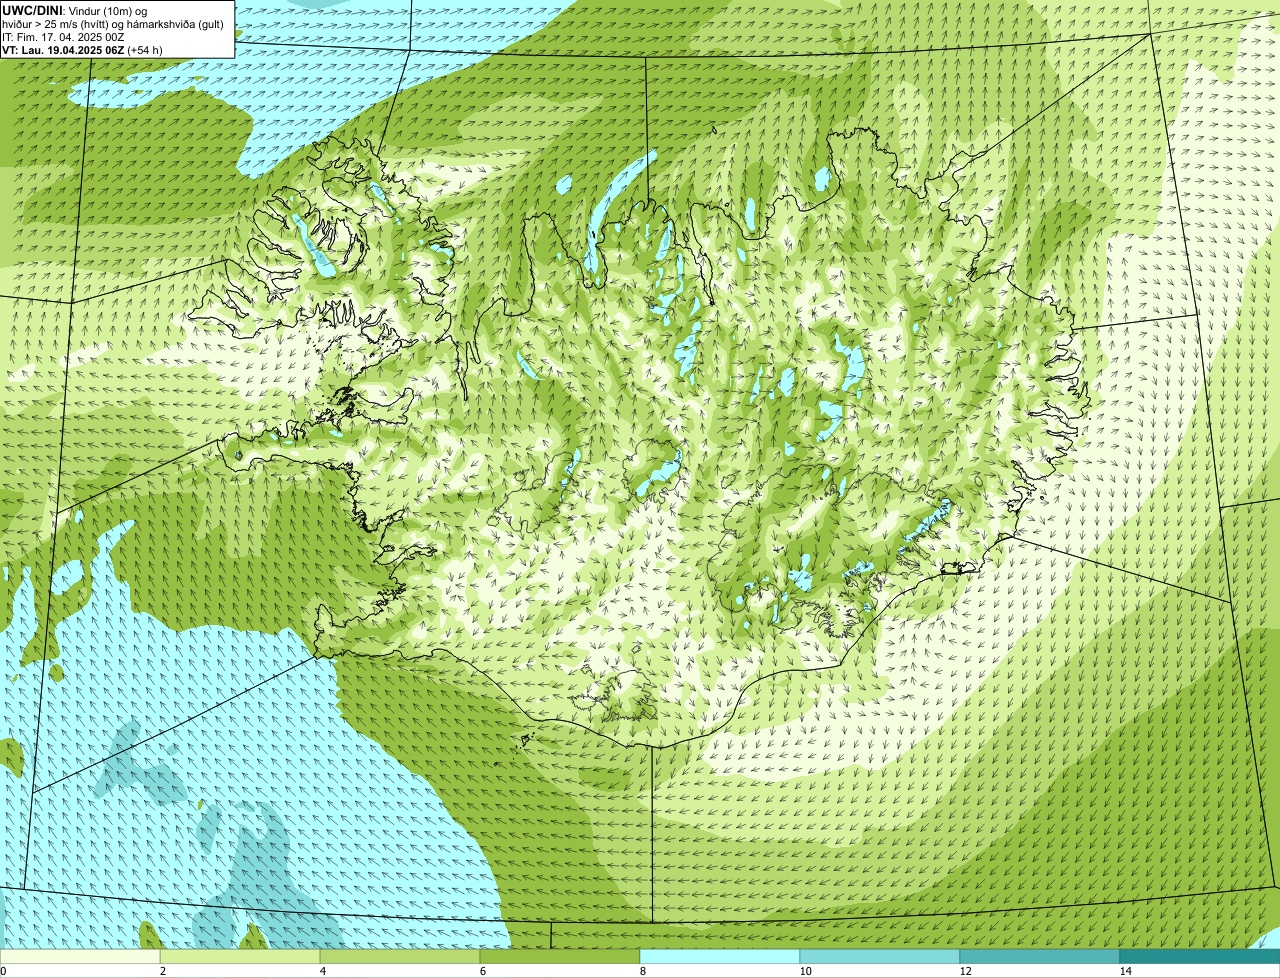This screenshot has width=1280, height=978.
Task: Click the scale label 6
Action: point(482,971)
